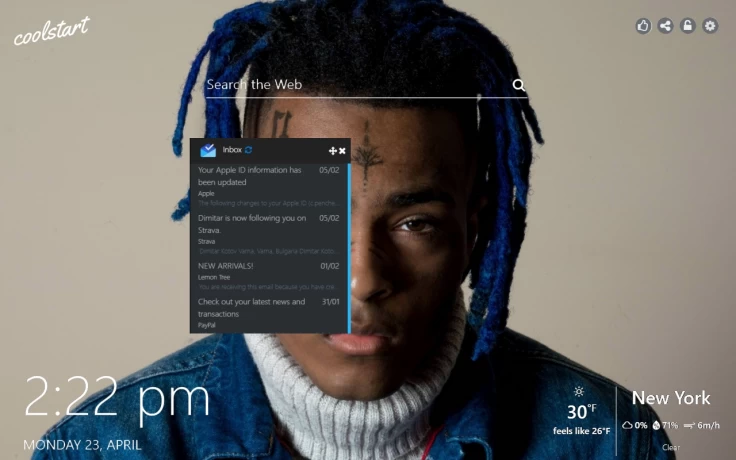Click the PayPal sender name
736x460 pixels.
pyautogui.click(x=207, y=325)
